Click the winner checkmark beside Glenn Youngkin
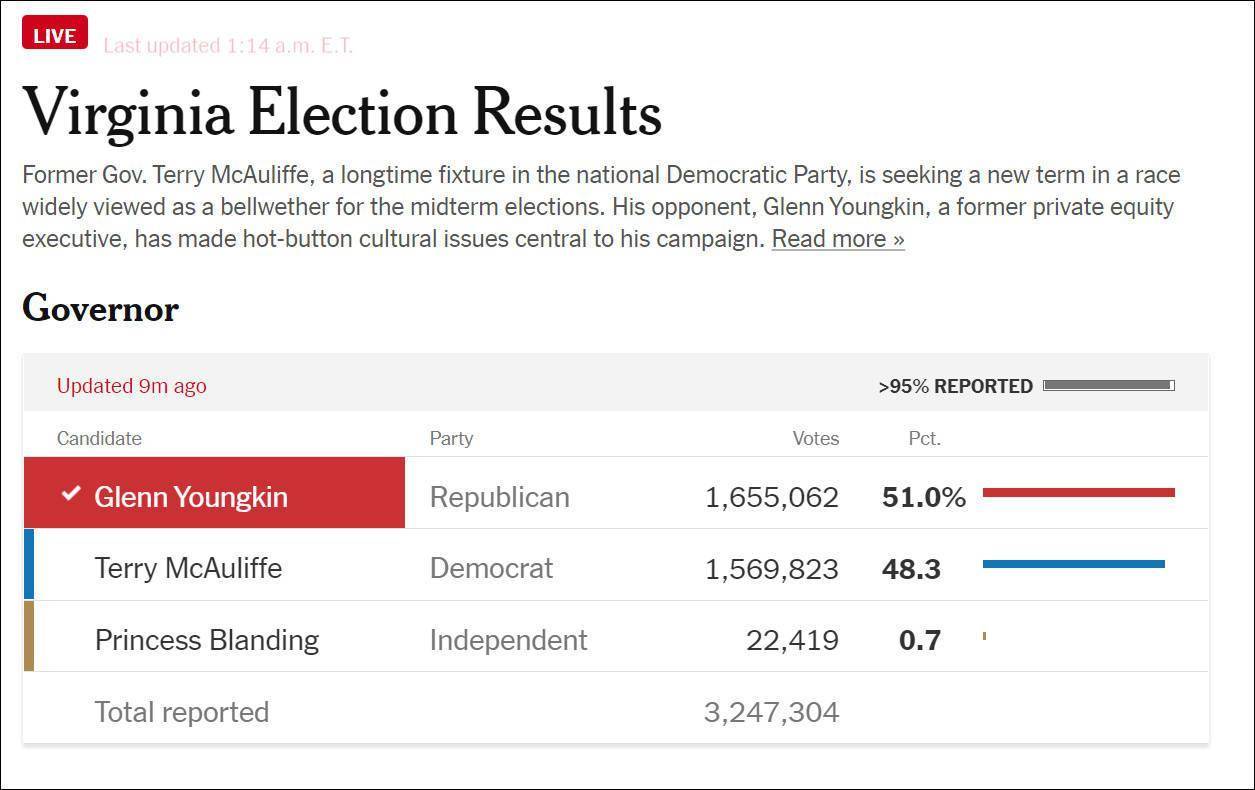Viewport: 1255px width, 790px height. click(70, 493)
